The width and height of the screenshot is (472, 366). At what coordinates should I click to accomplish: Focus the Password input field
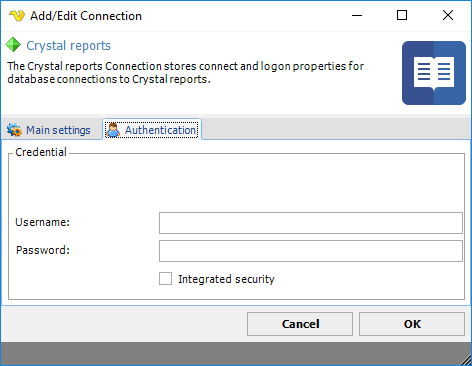[x=311, y=251]
